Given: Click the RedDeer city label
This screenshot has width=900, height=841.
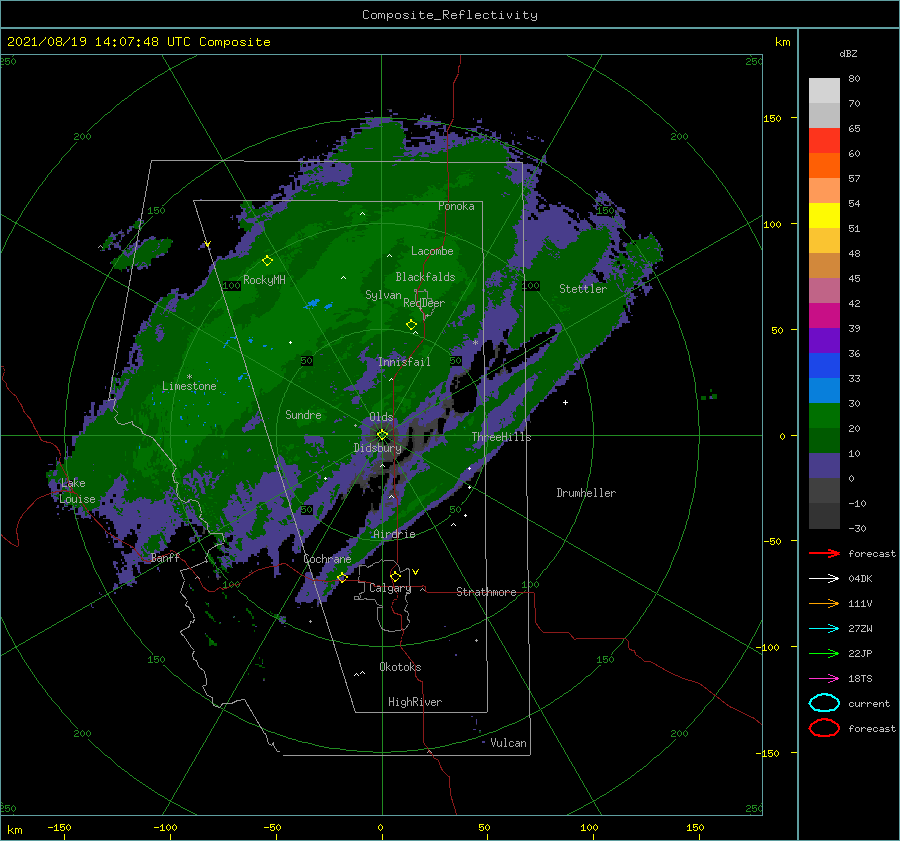Looking at the screenshot, I should pos(424,303).
